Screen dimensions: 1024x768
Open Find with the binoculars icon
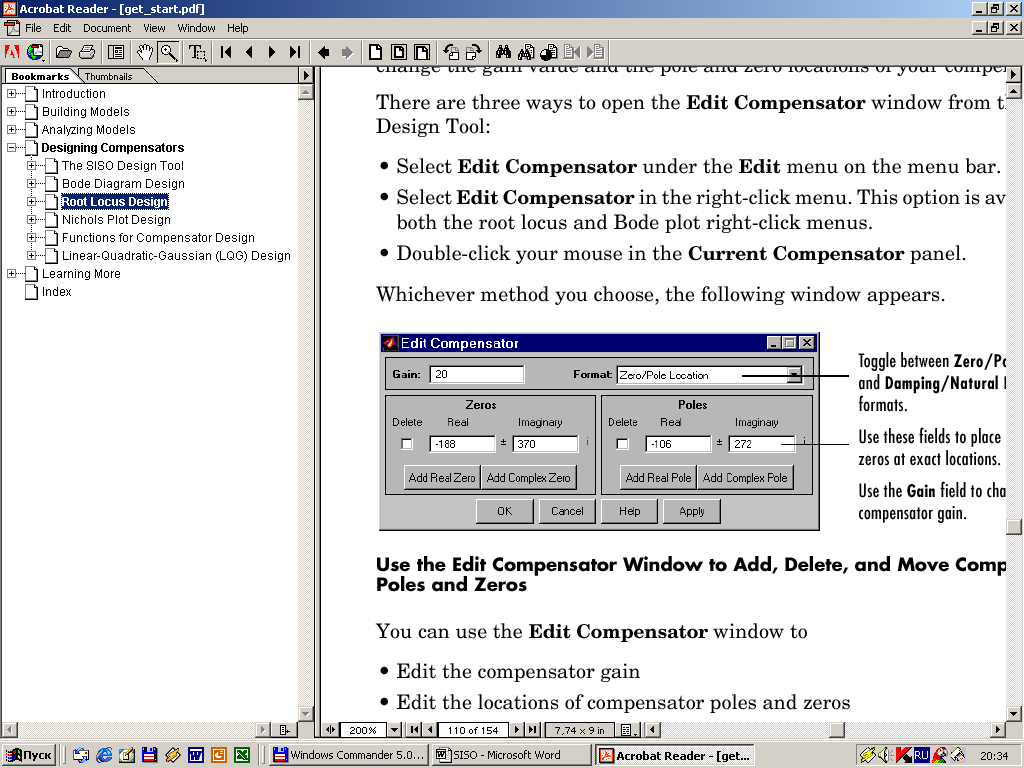point(503,52)
